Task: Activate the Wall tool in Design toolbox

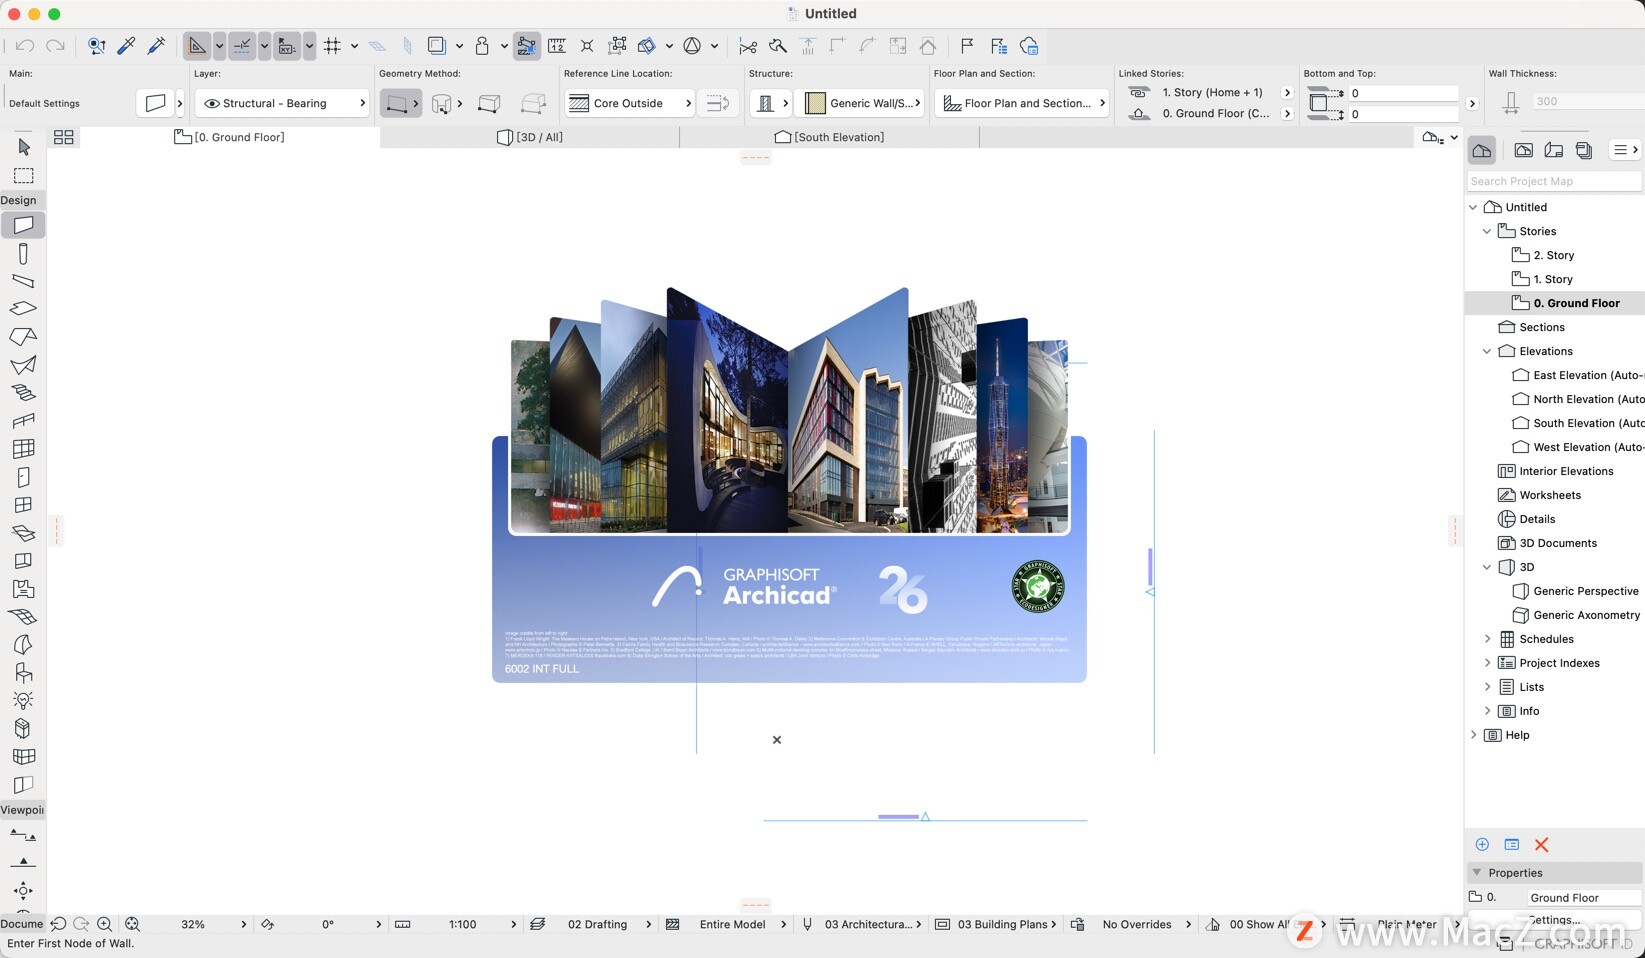Action: [x=24, y=225]
